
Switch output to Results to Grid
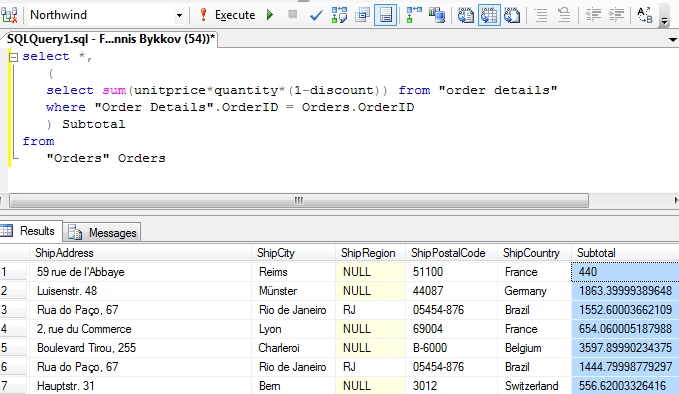pyautogui.click(x=489, y=15)
